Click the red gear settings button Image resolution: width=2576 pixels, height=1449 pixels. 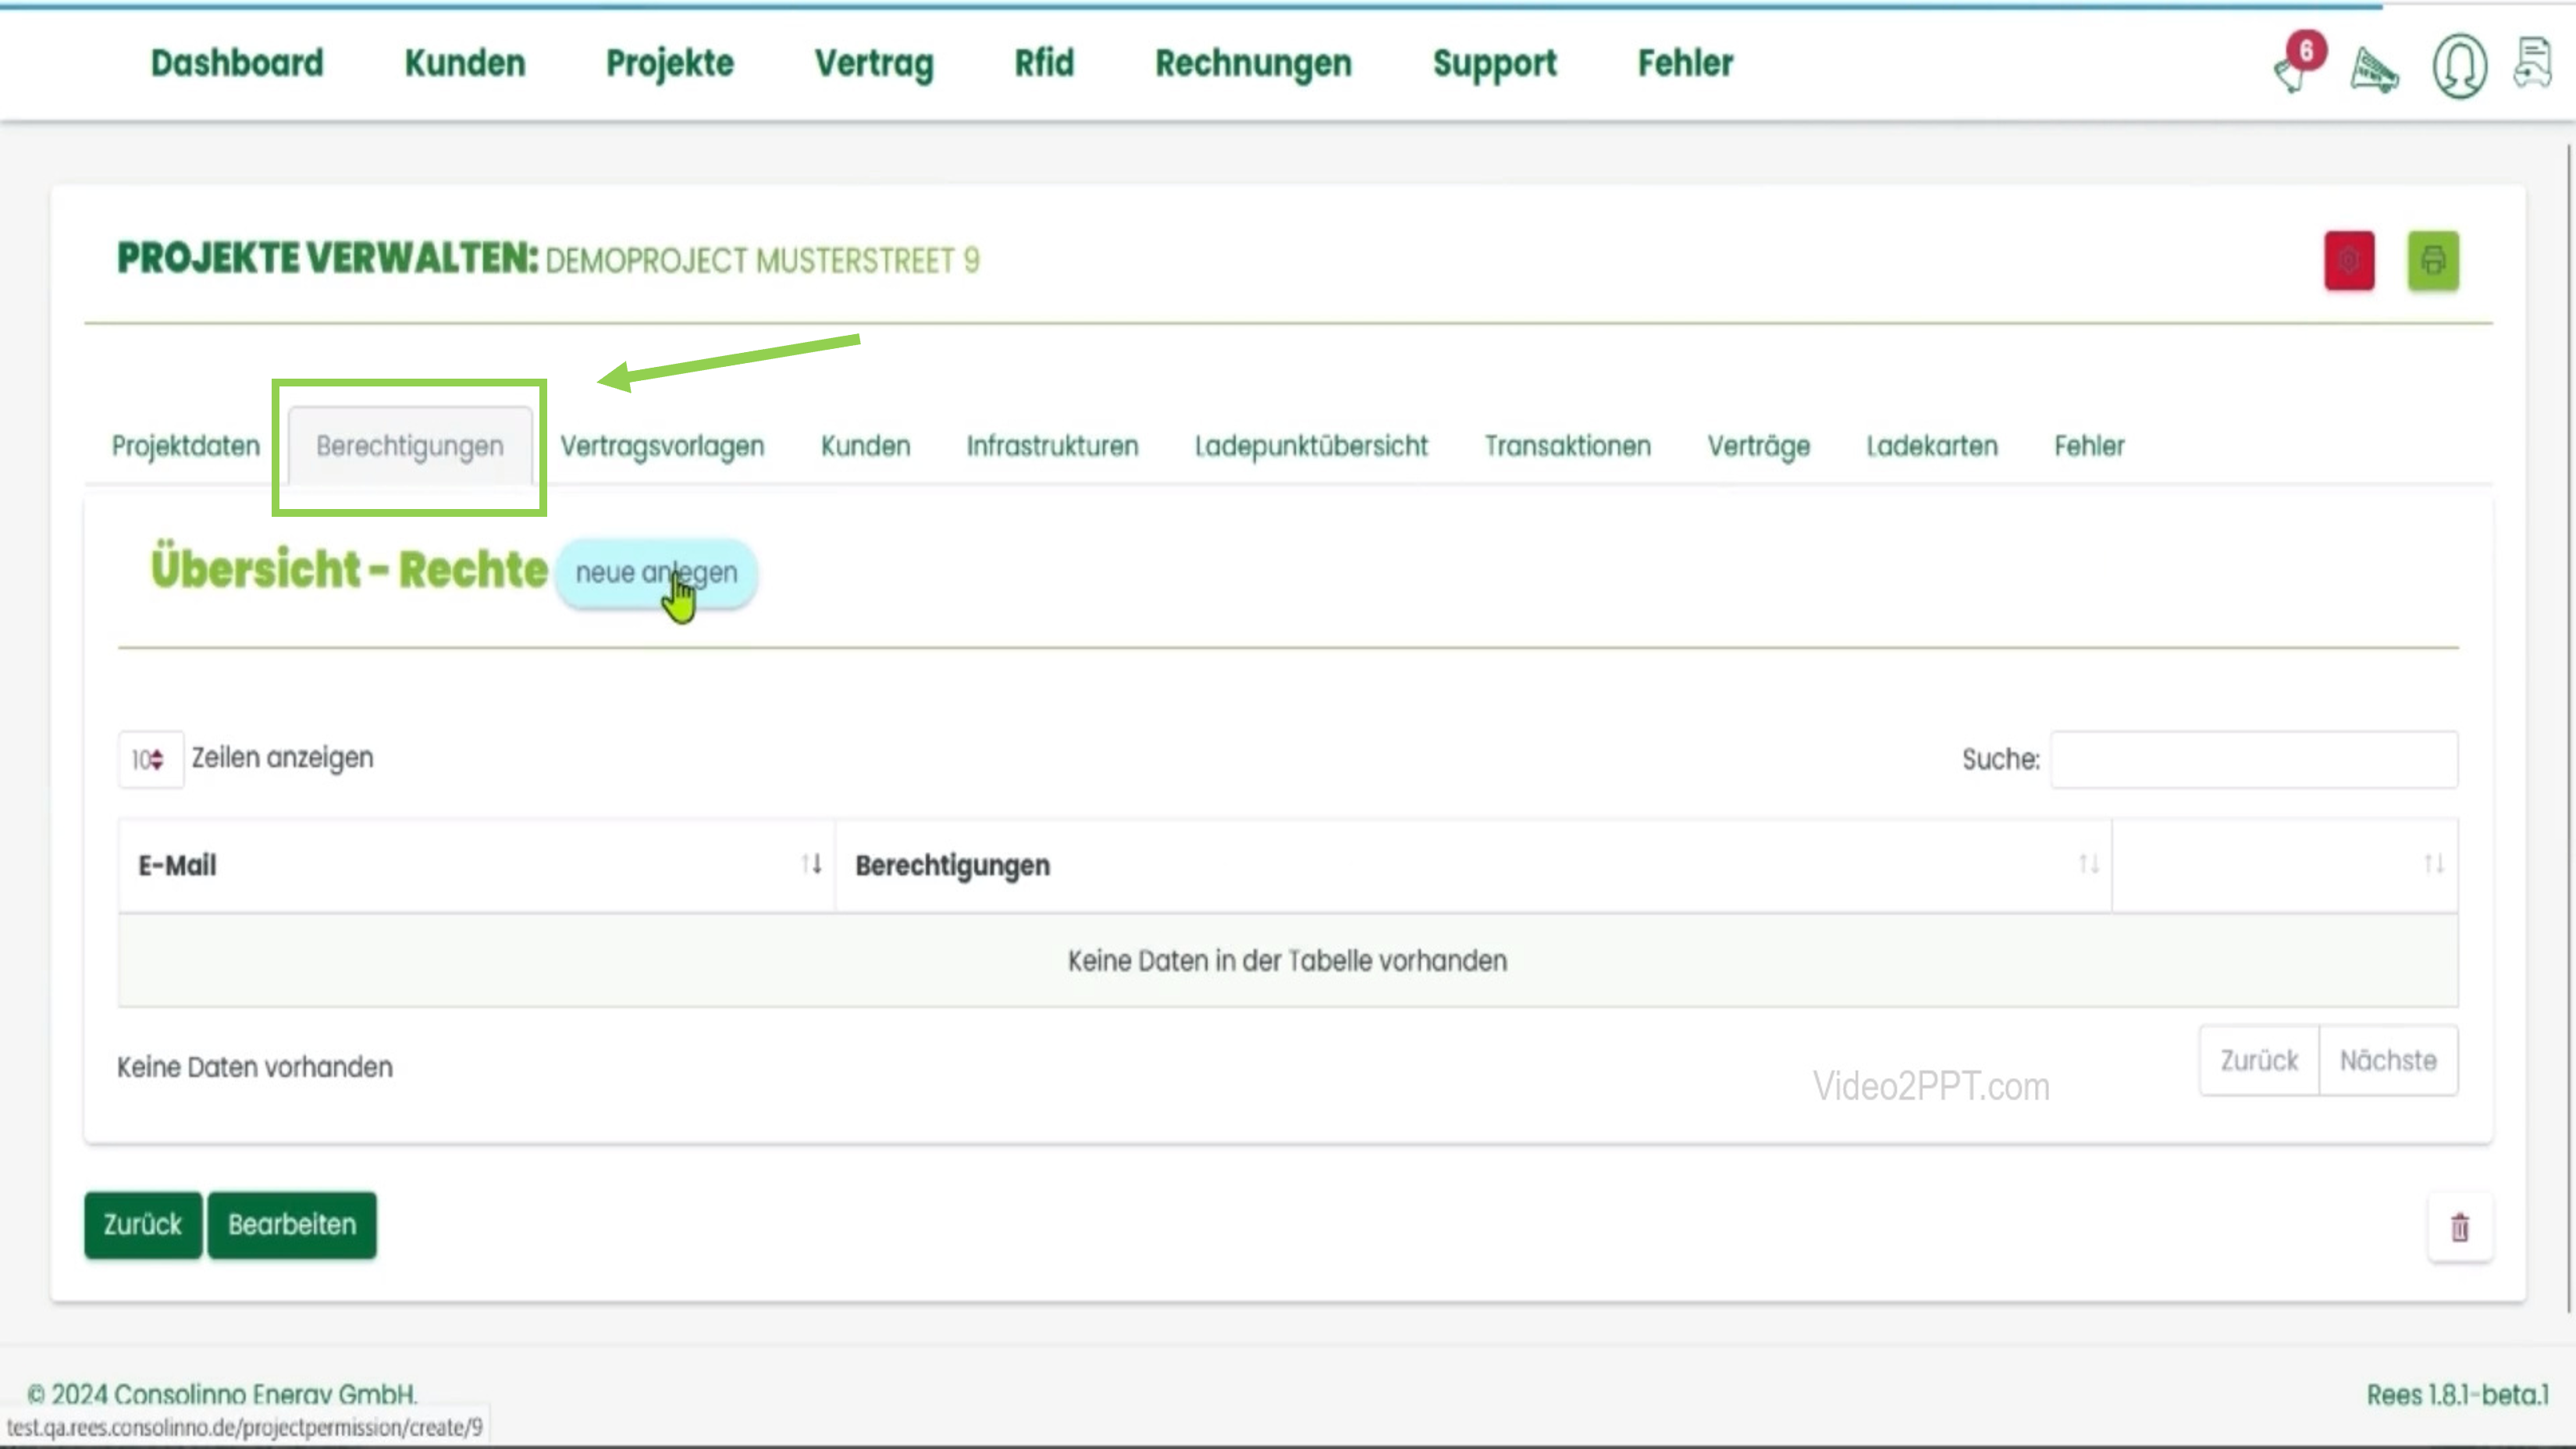tap(2348, 260)
